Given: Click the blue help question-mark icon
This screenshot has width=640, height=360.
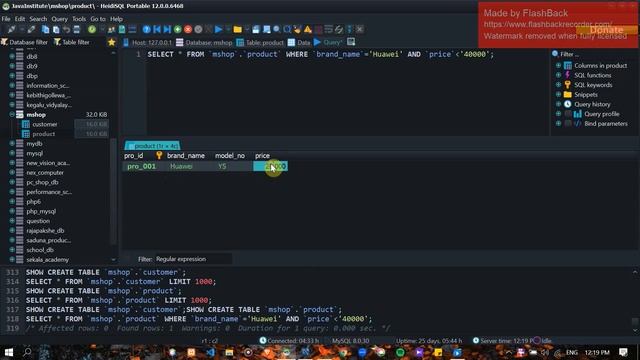Looking at the screenshot, I should tap(147, 29).
